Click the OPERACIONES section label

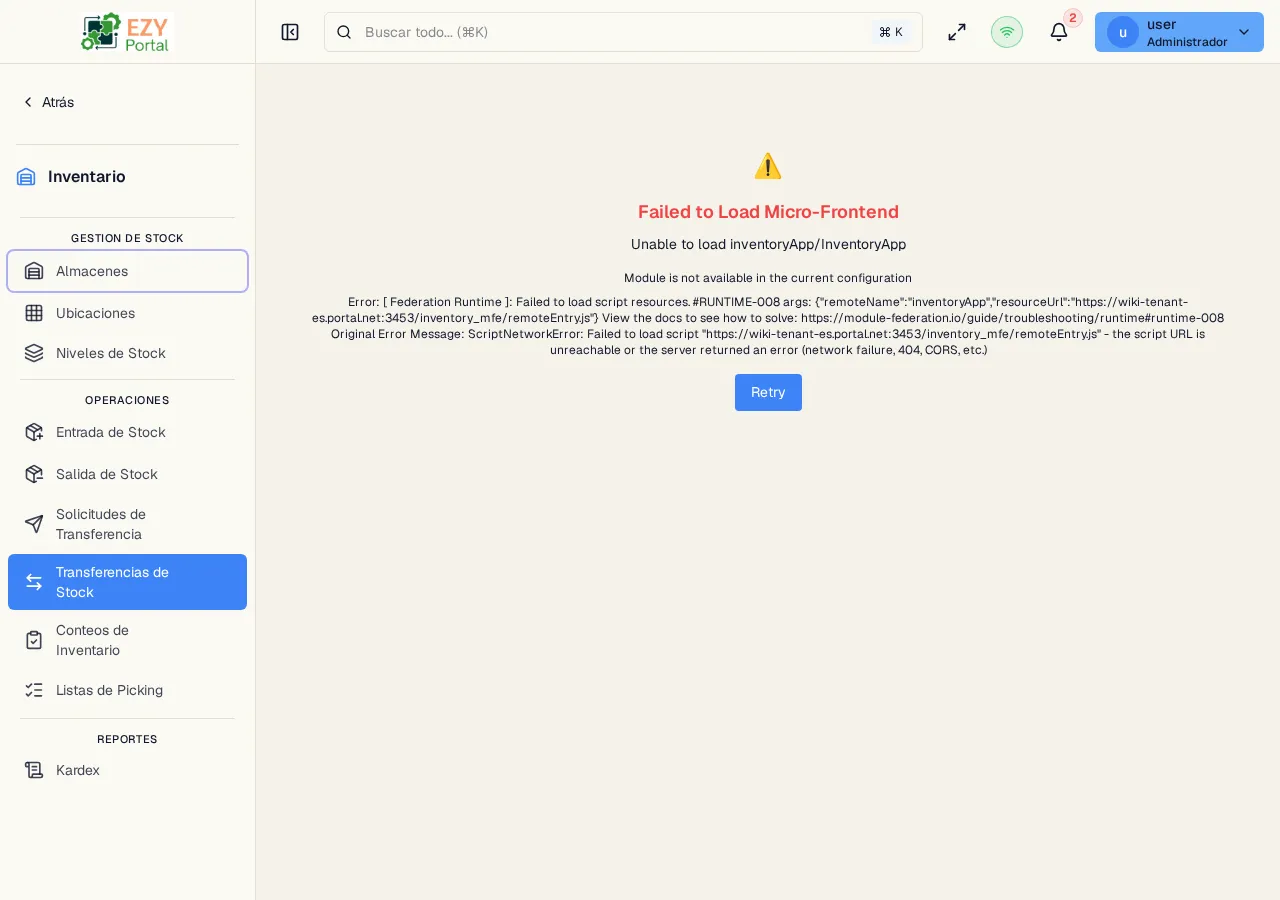pos(127,400)
